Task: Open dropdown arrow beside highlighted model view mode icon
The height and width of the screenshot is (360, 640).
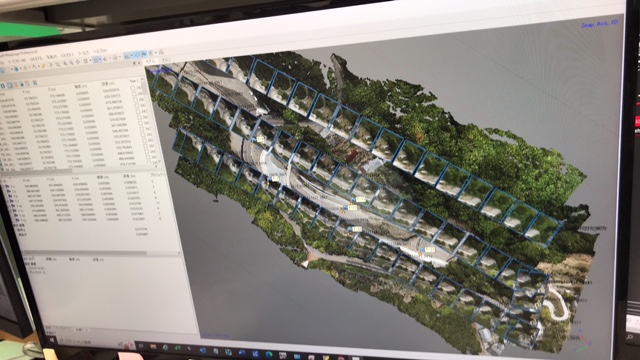Action: (100, 59)
